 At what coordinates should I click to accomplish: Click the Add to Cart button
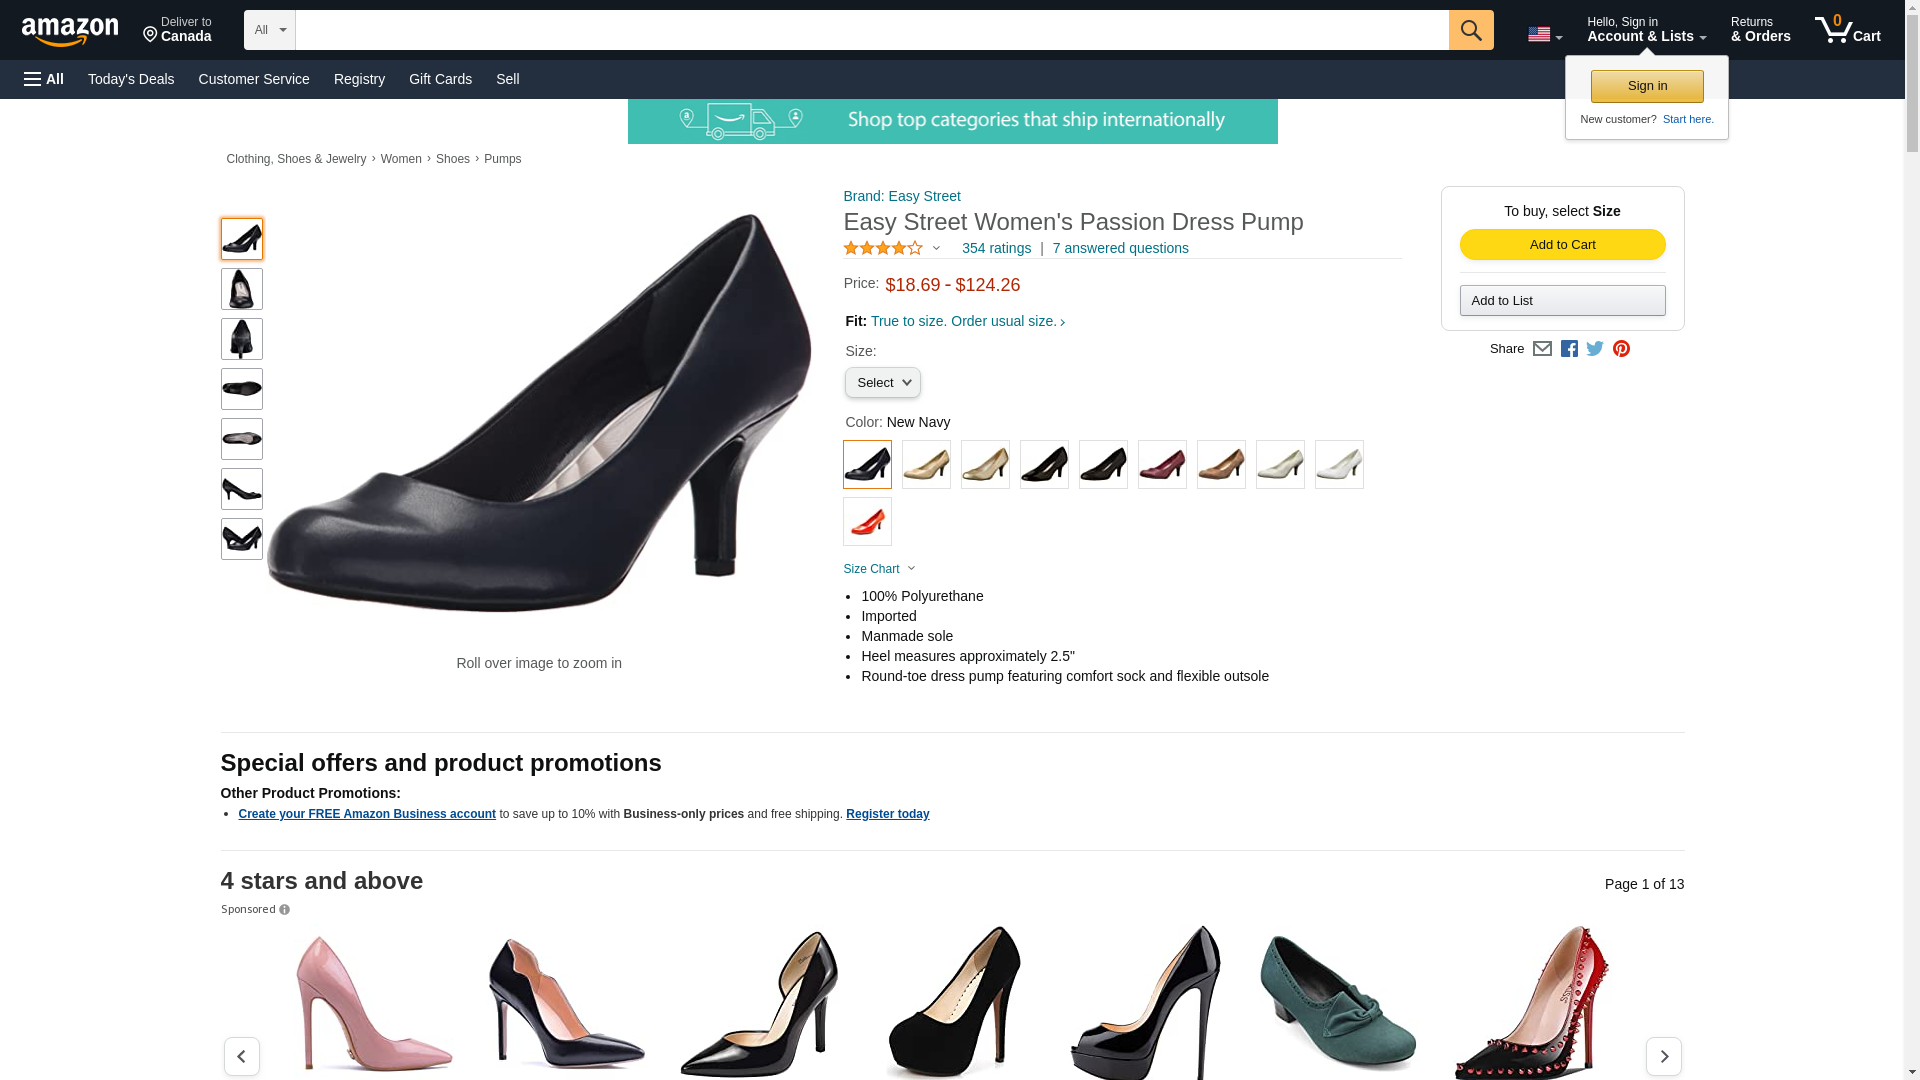1562,245
